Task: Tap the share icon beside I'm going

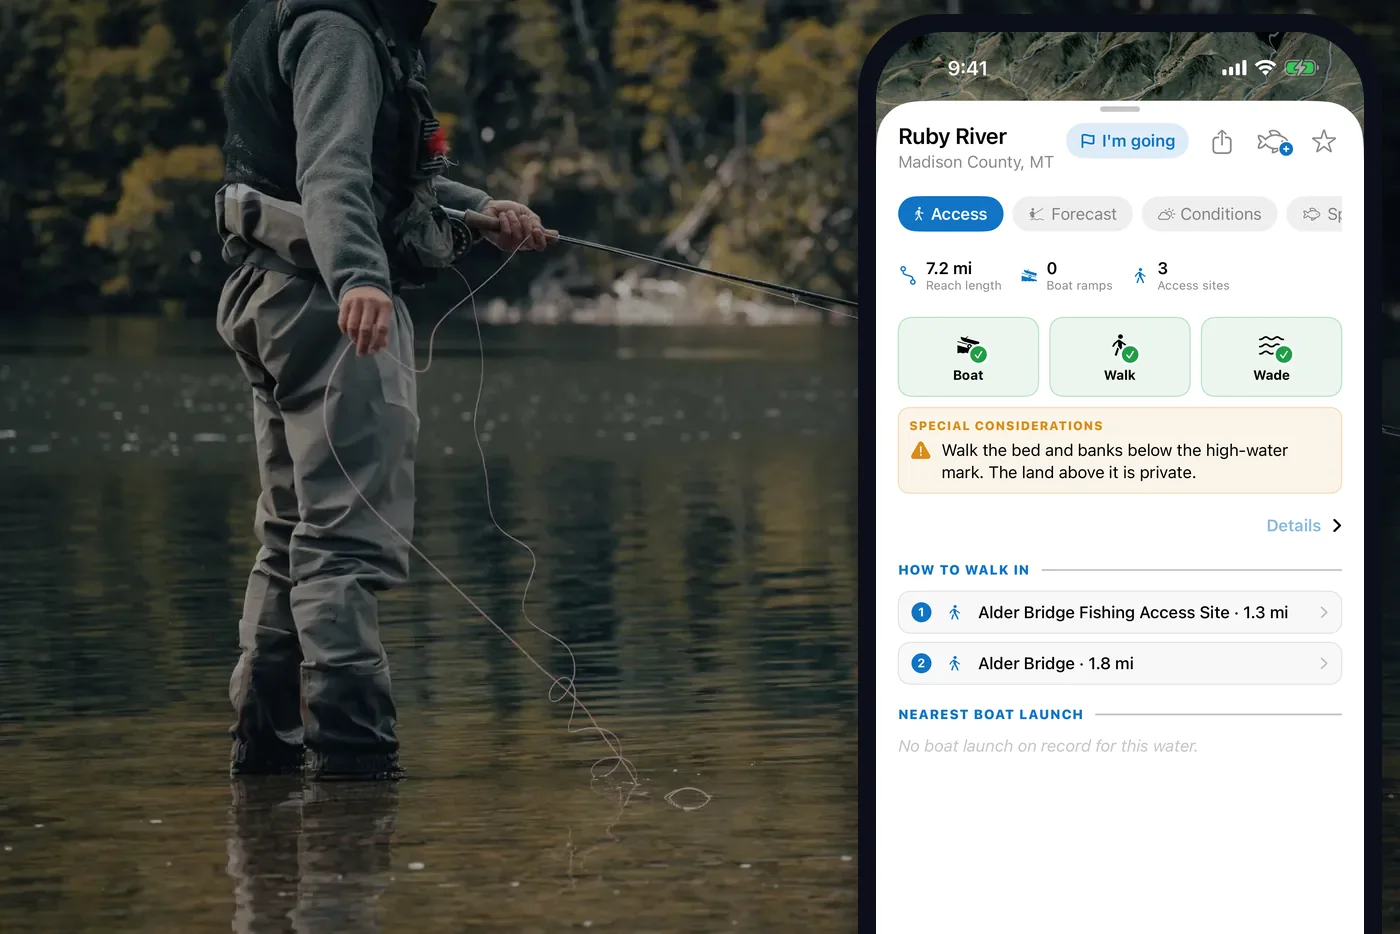Action: pos(1222,142)
